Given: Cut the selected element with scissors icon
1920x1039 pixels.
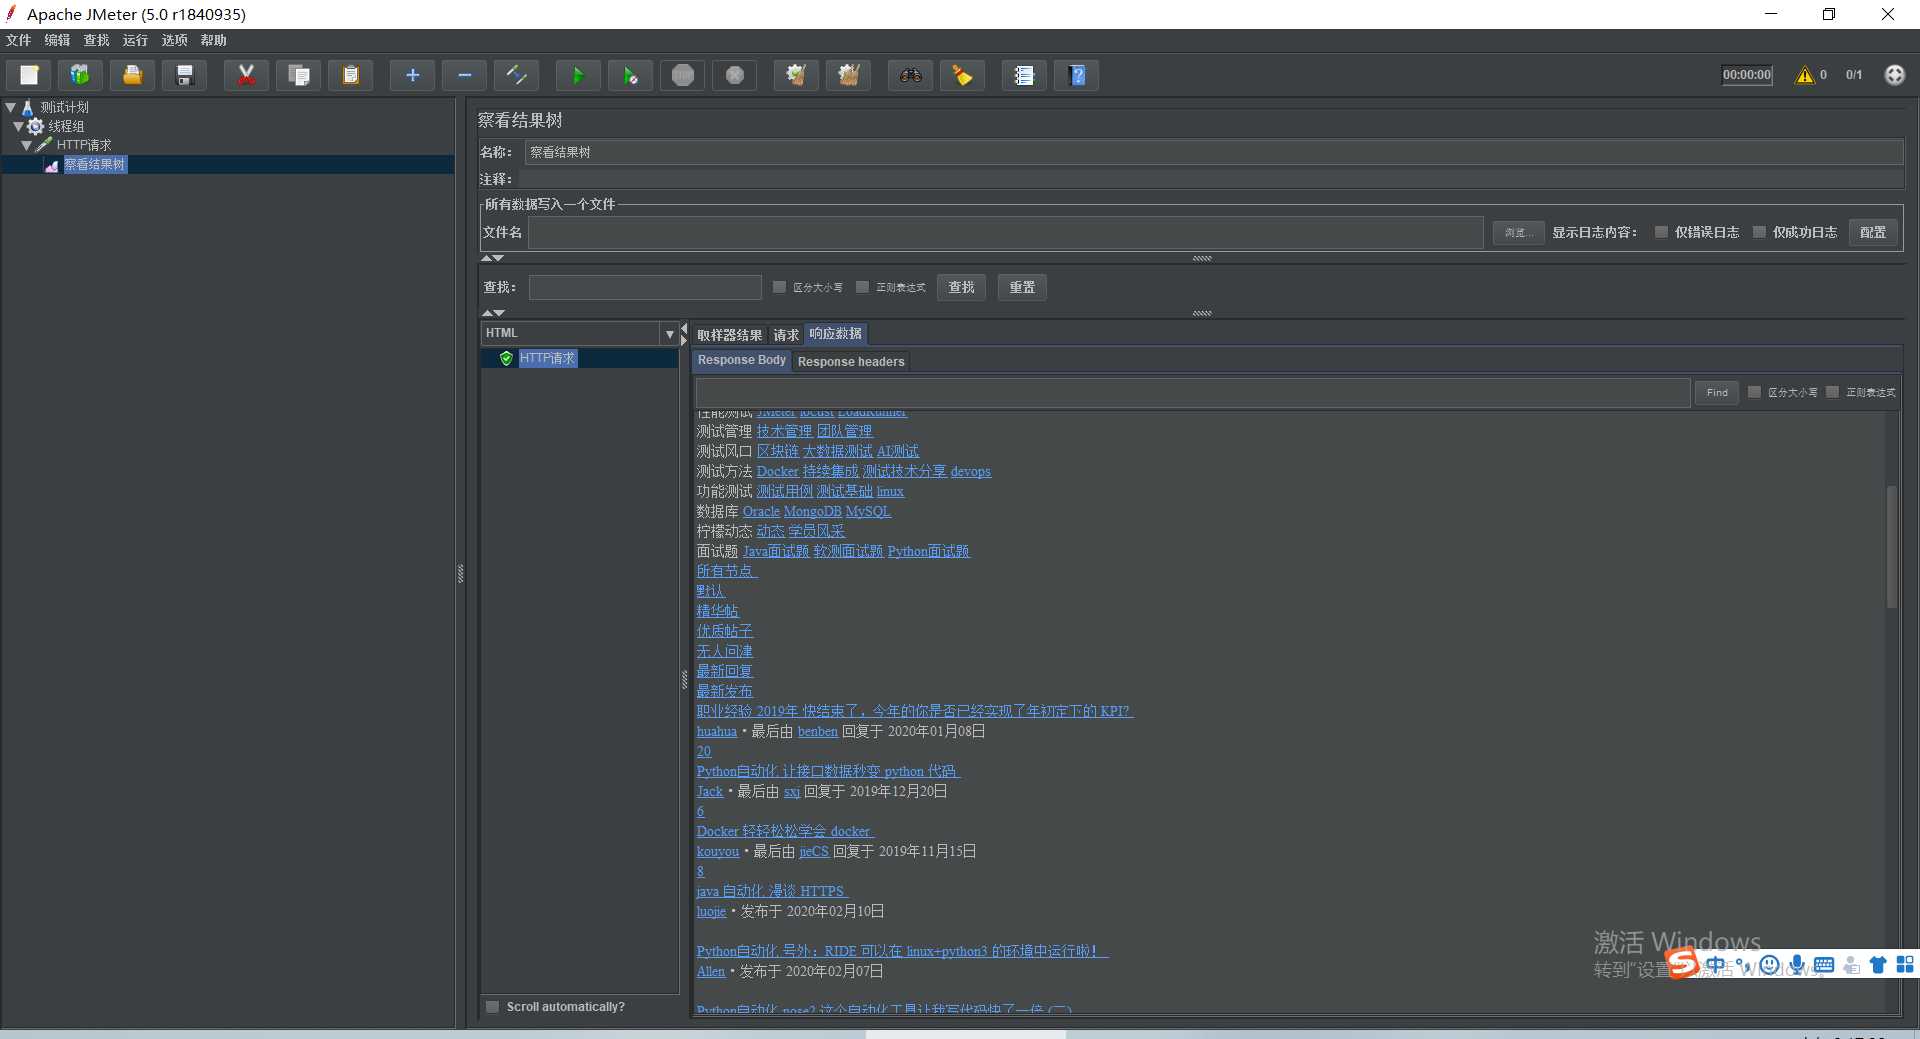Looking at the screenshot, I should pos(246,75).
